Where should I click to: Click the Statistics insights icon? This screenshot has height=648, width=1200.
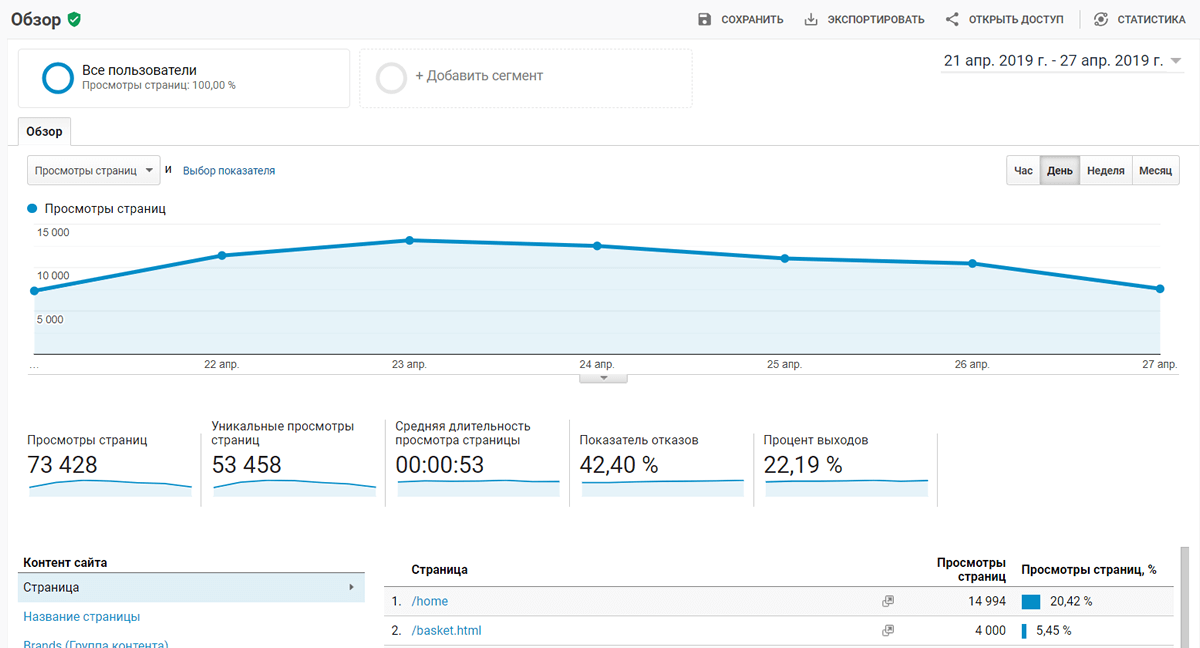click(1101, 19)
